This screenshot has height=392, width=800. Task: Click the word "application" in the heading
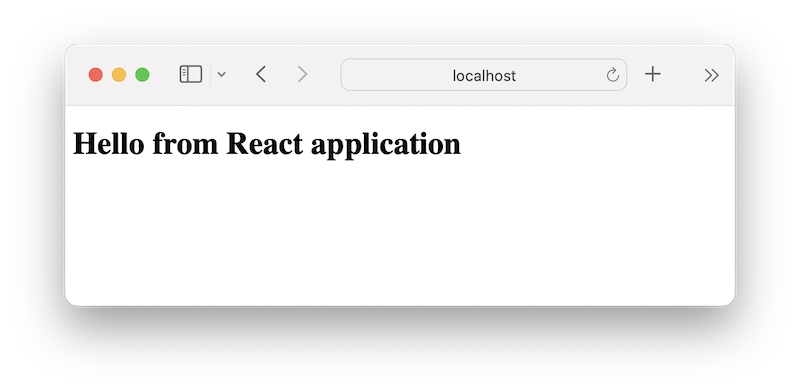[x=386, y=145]
